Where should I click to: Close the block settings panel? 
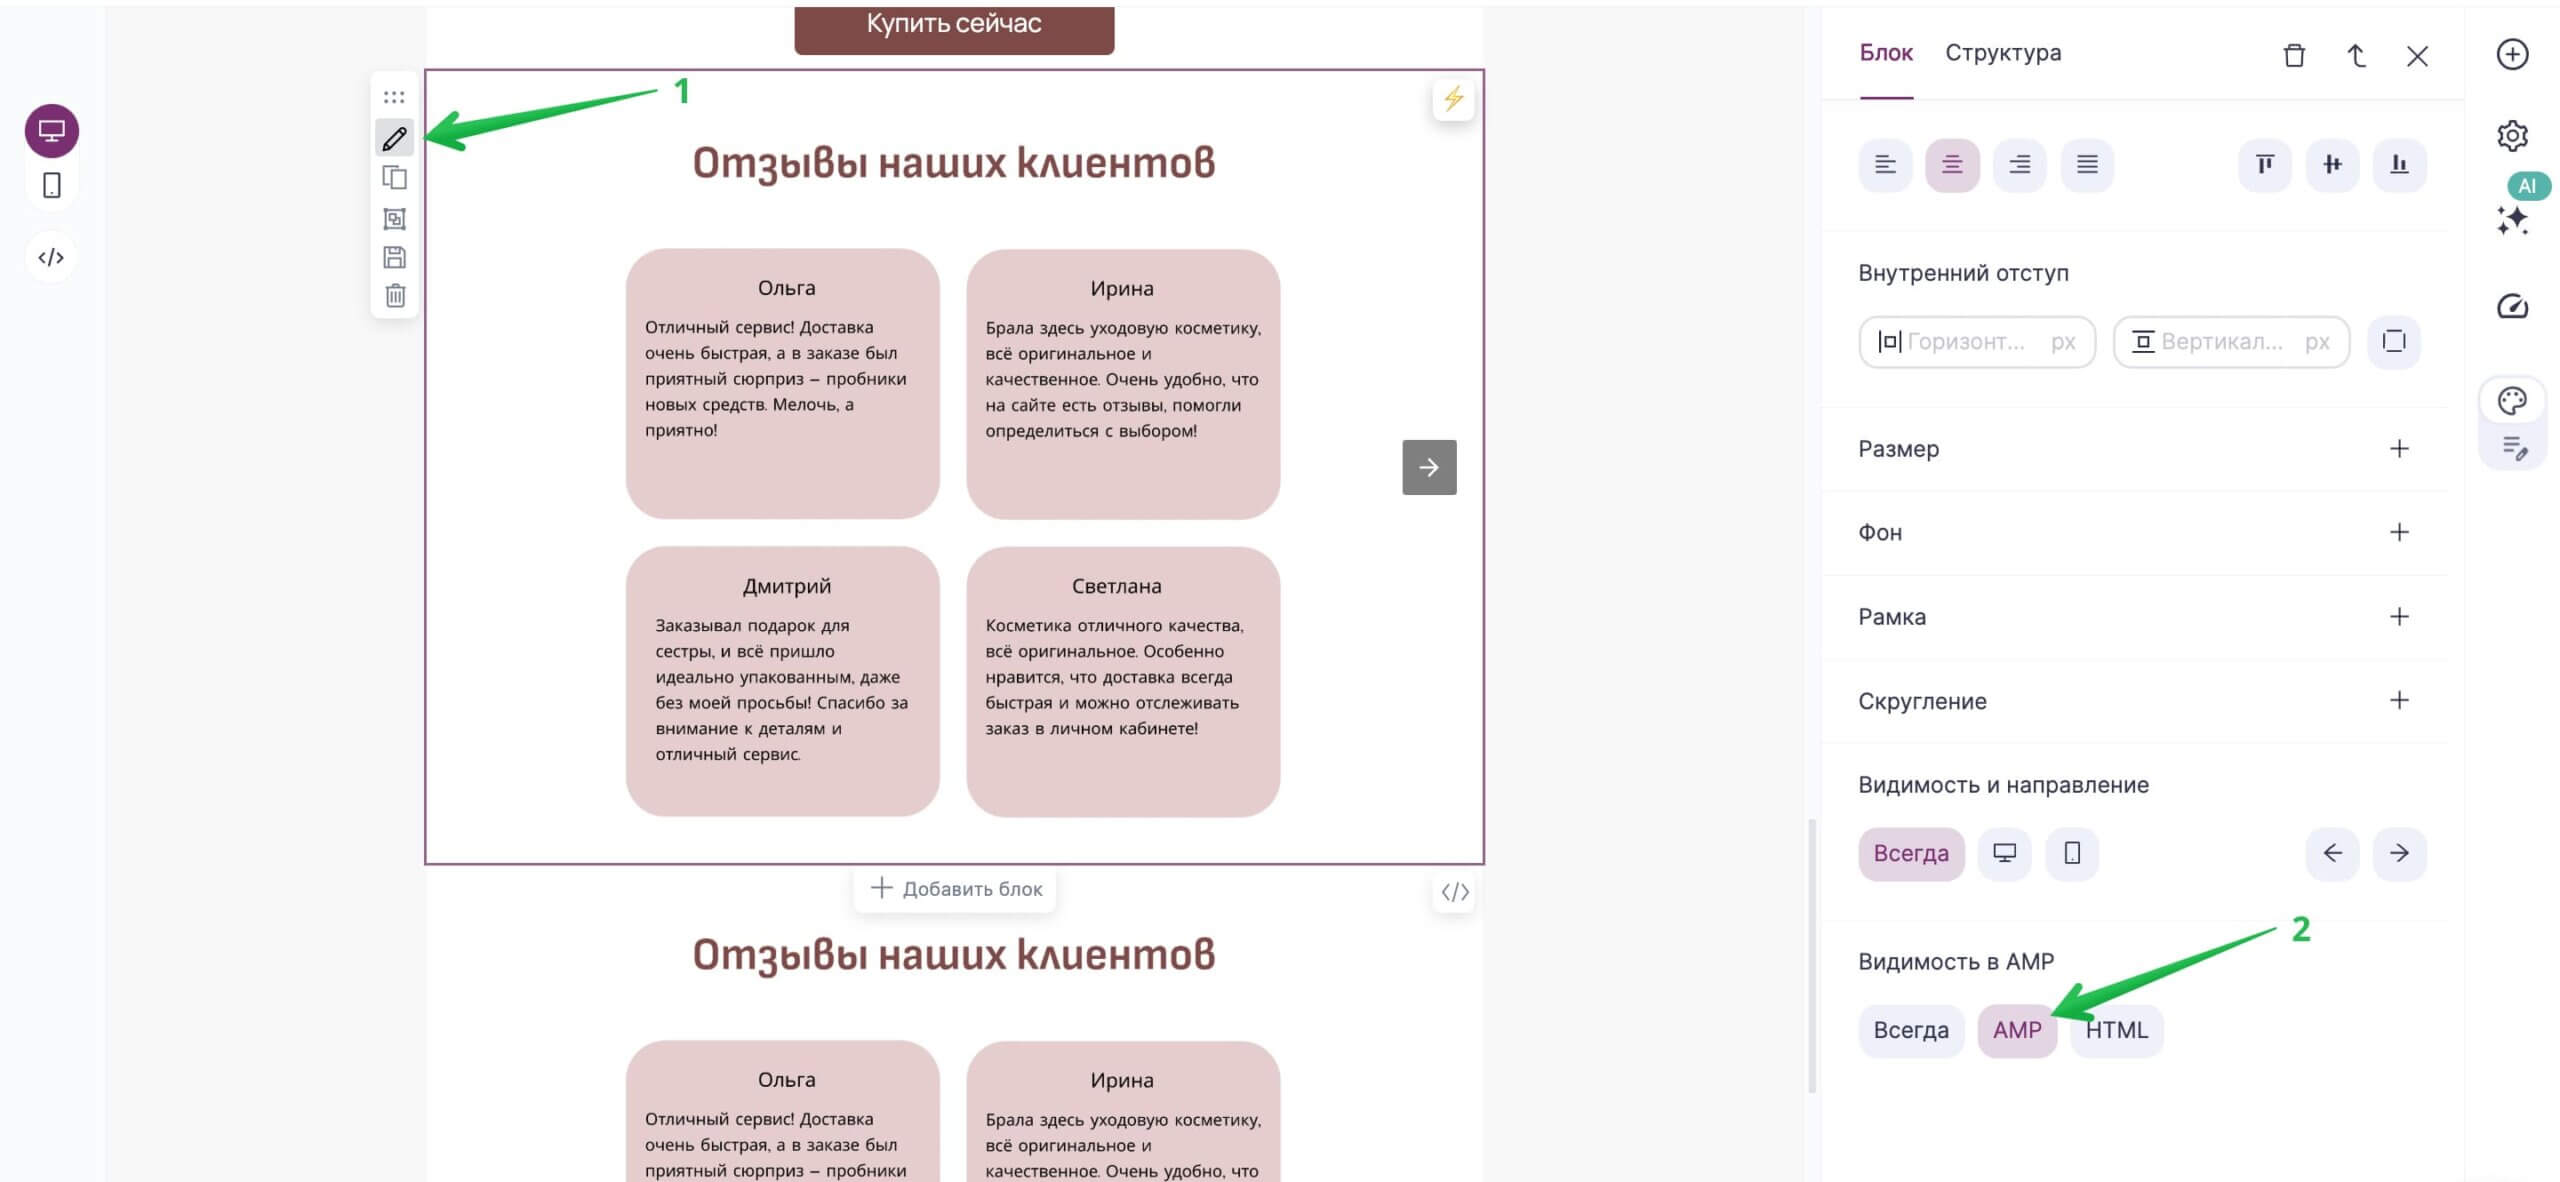point(2417,56)
